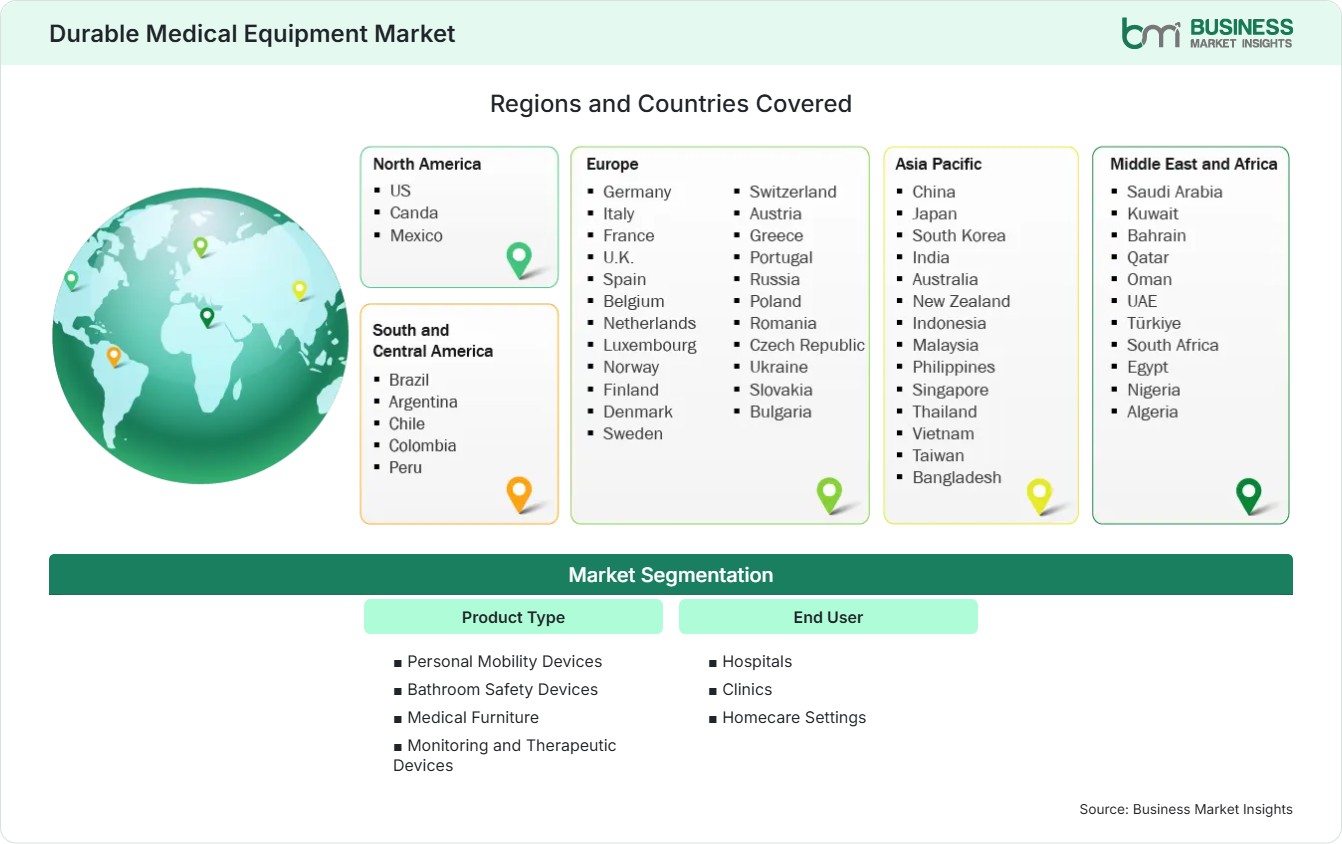Click 'Taiwan' in the Asia Pacific list
This screenshot has height=844, width=1342.
click(x=938, y=456)
